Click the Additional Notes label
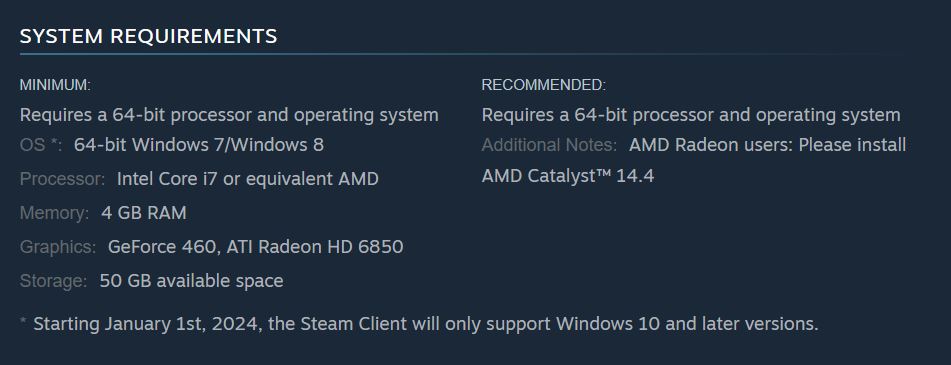This screenshot has height=365, width=951. (549, 146)
